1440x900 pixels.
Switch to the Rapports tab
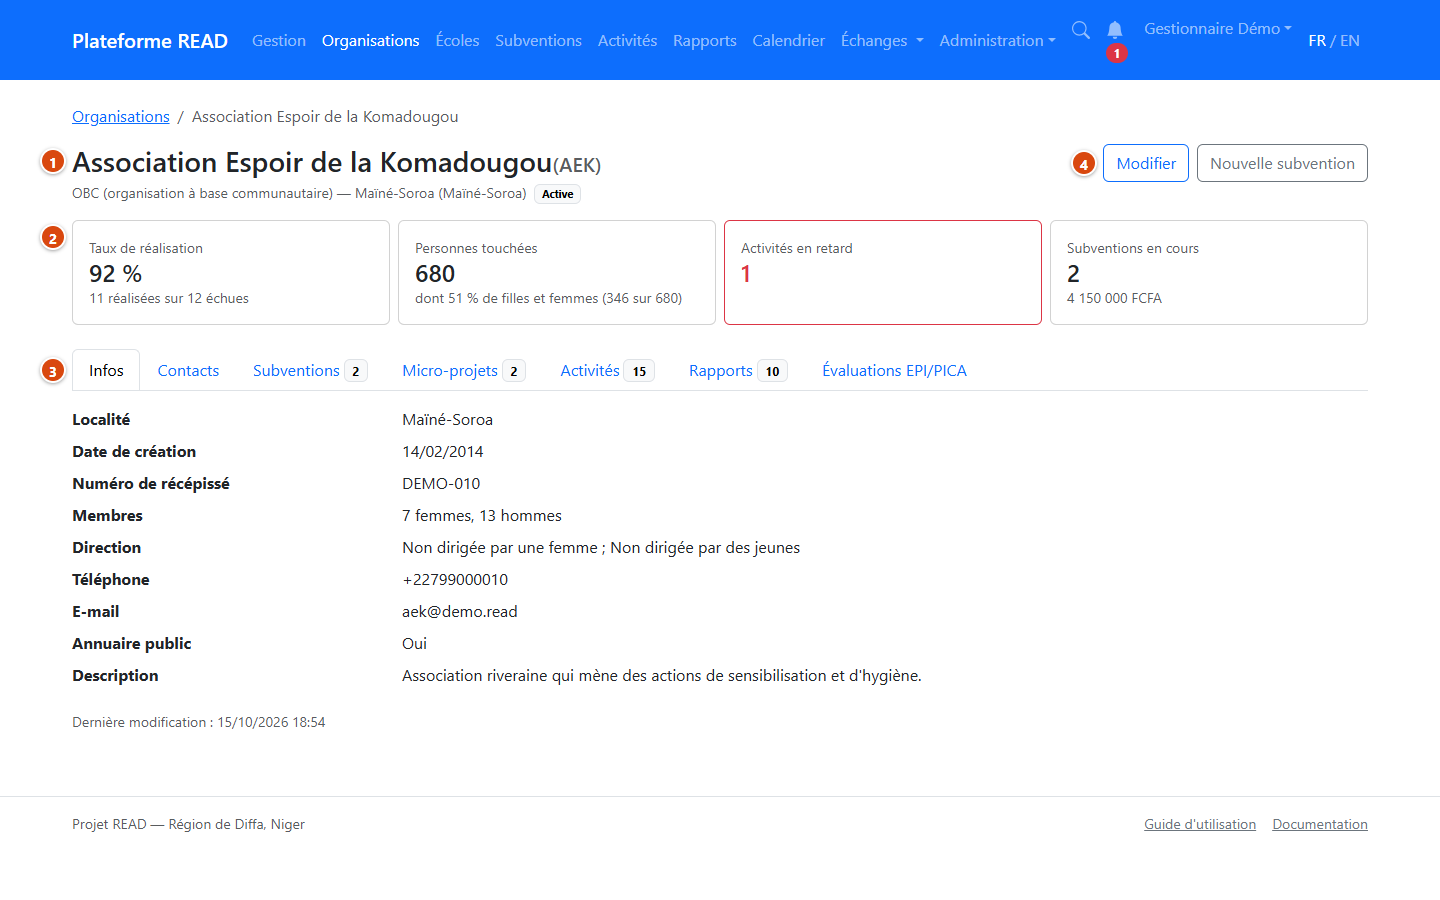pyautogui.click(x=738, y=370)
